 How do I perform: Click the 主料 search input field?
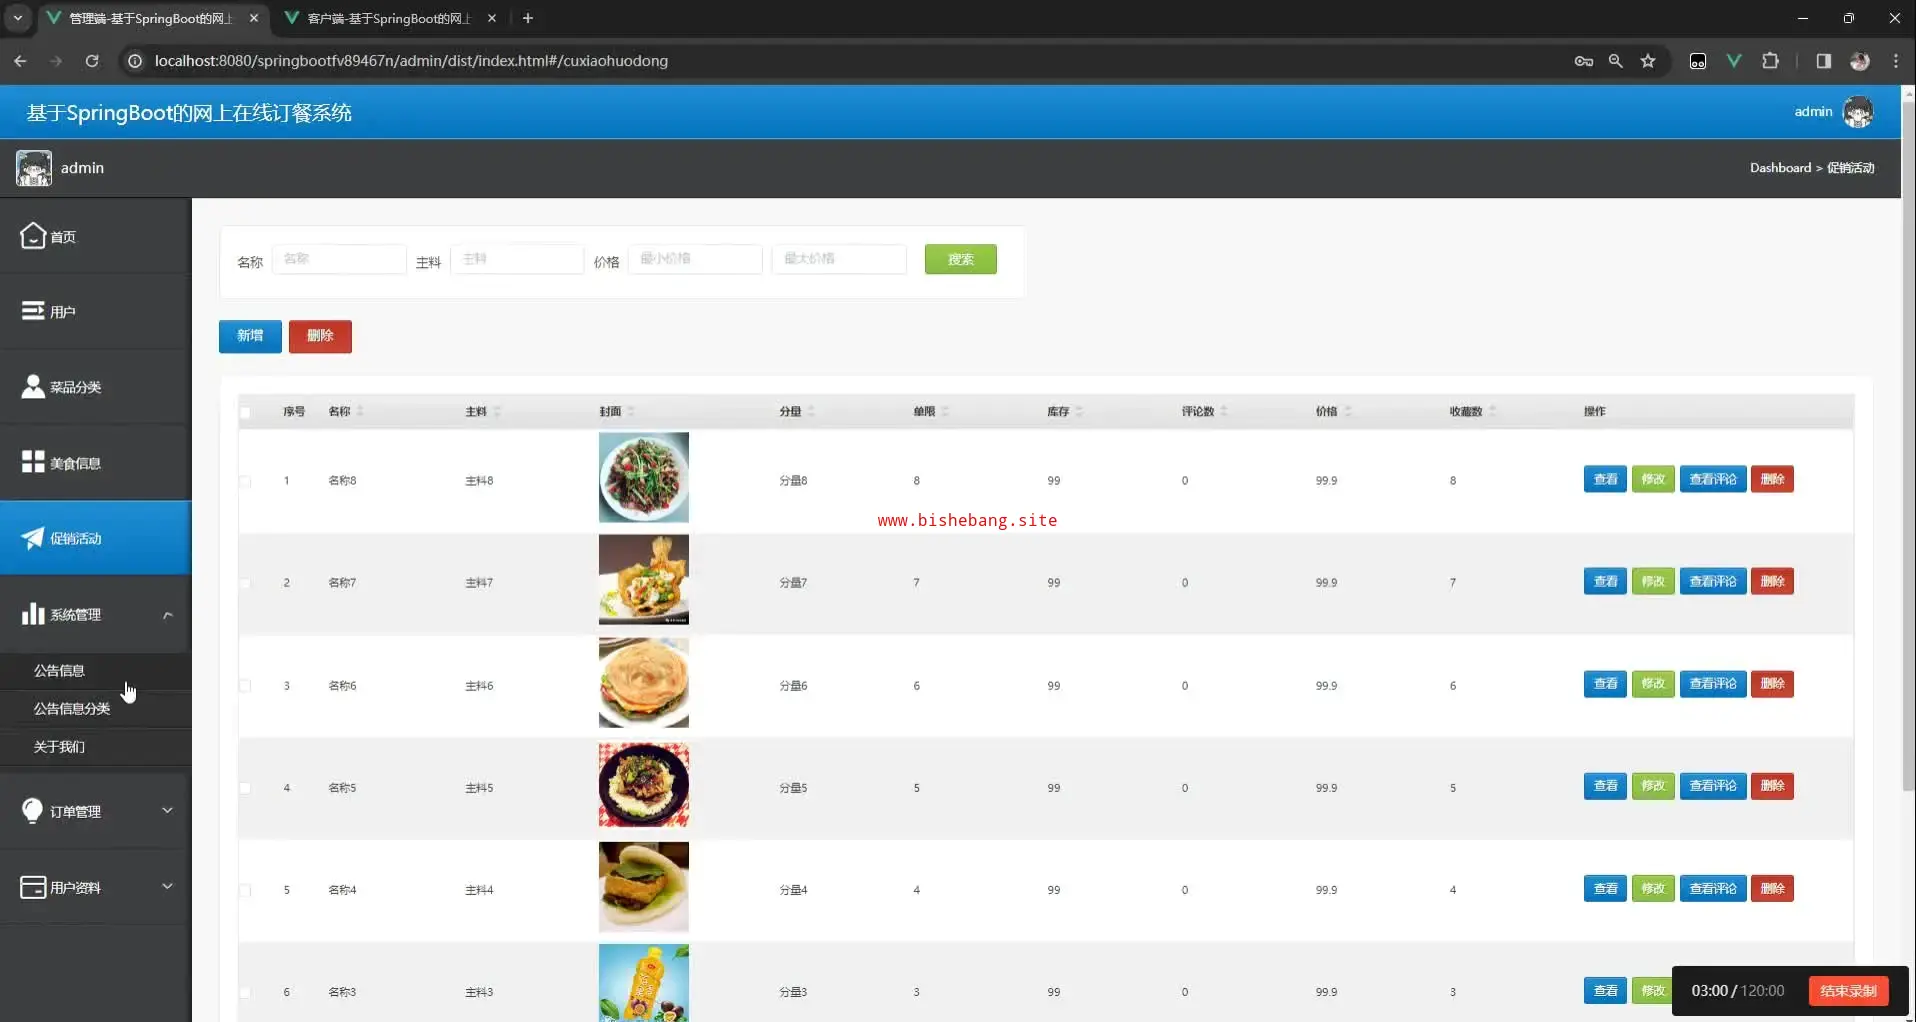pyautogui.click(x=517, y=259)
